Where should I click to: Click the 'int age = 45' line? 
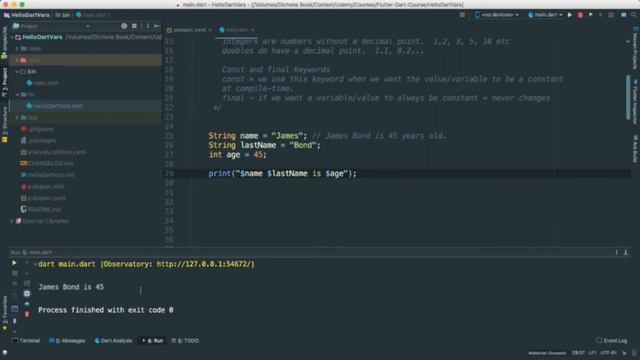[238, 155]
